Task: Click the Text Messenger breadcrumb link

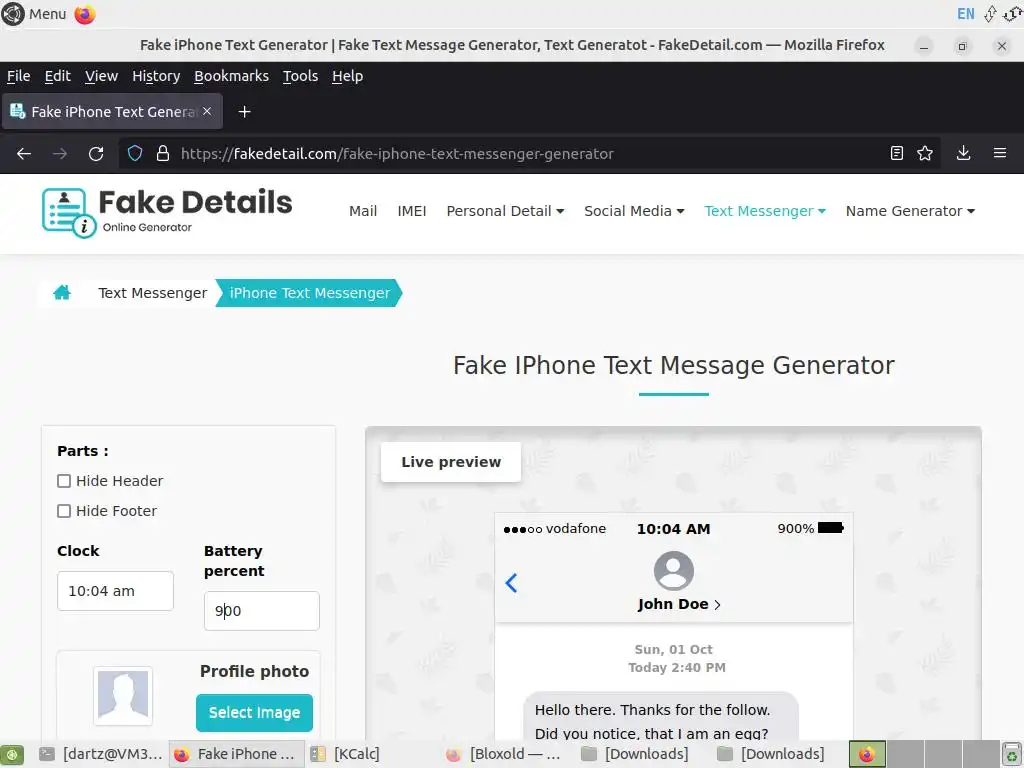Action: coord(152,293)
